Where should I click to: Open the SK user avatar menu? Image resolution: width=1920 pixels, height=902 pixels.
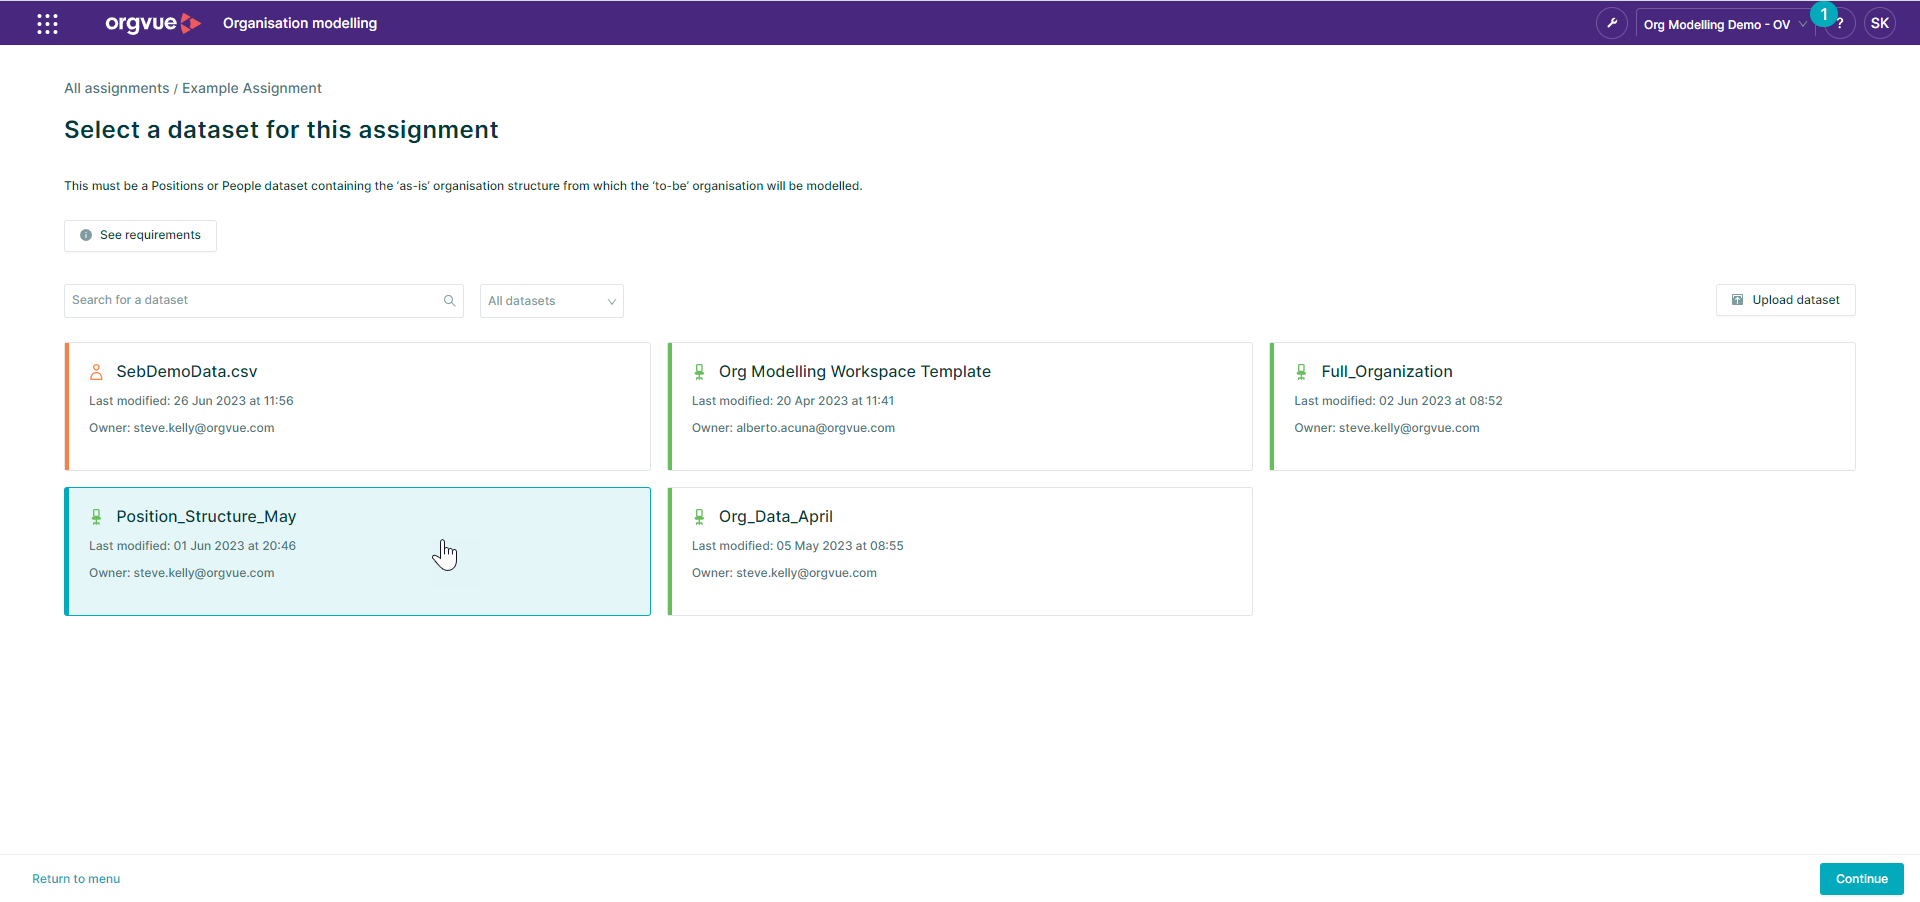[x=1880, y=23]
